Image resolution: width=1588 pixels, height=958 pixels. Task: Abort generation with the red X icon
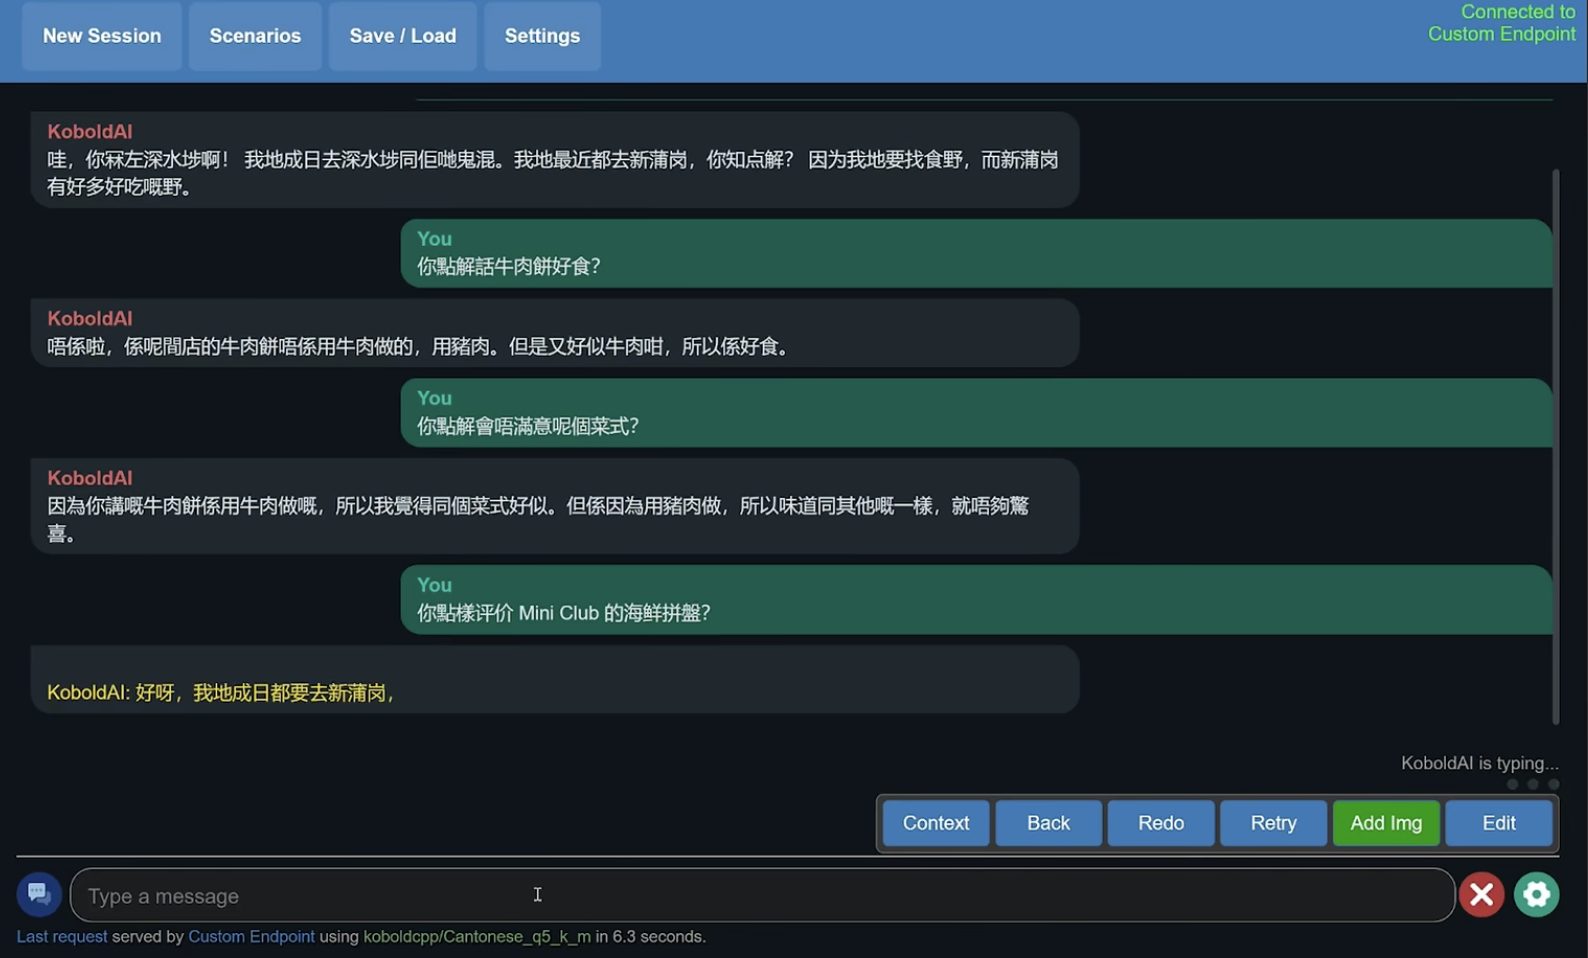click(1481, 894)
